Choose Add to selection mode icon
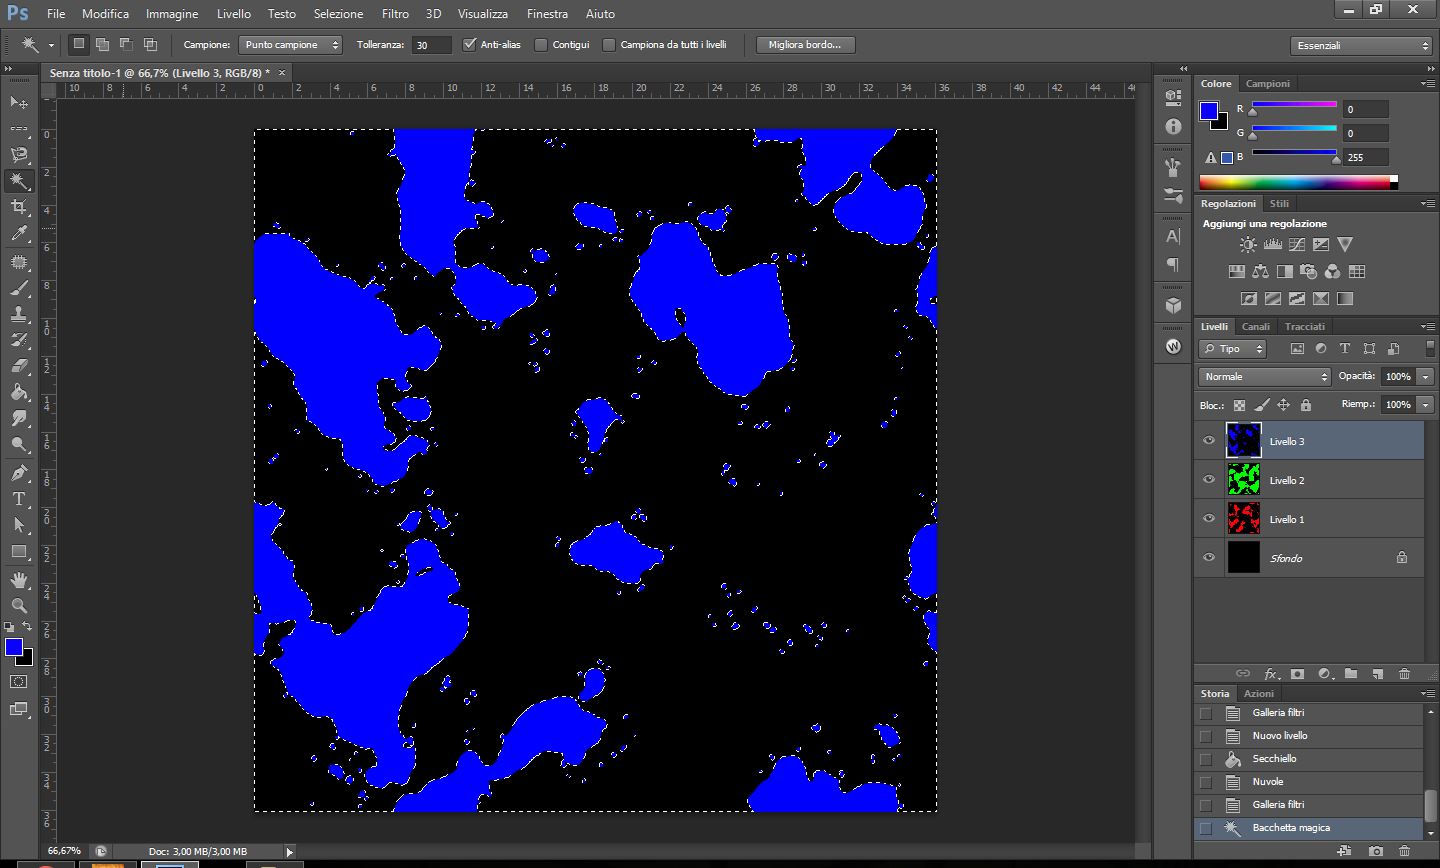 102,45
